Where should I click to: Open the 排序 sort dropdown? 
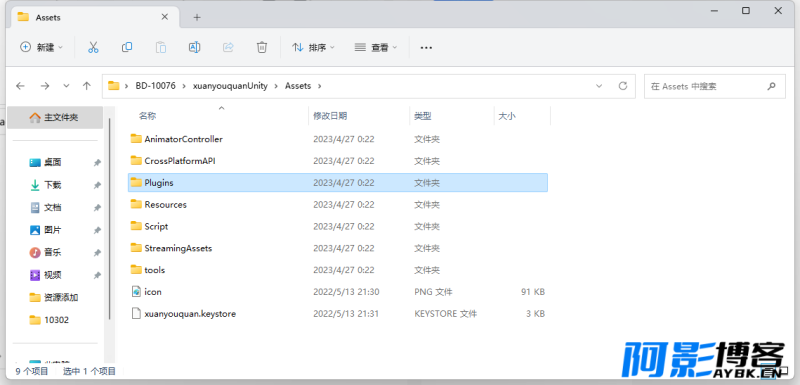313,47
